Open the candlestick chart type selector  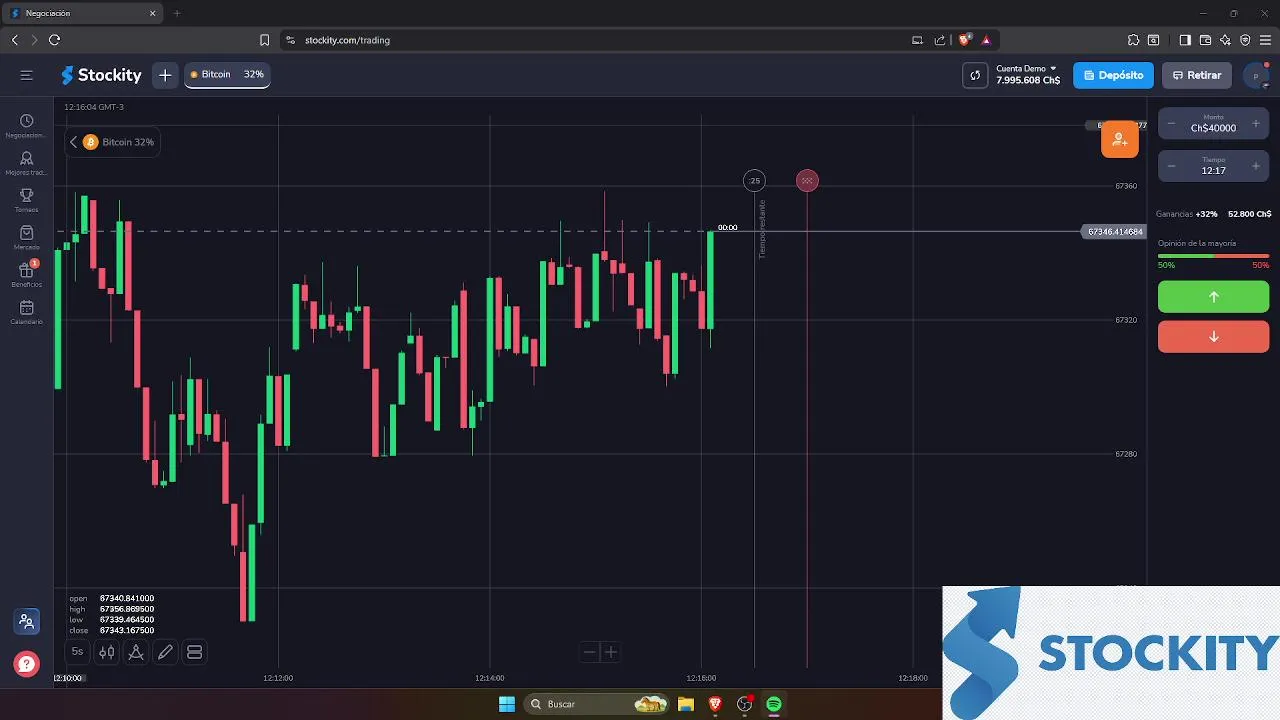click(106, 652)
